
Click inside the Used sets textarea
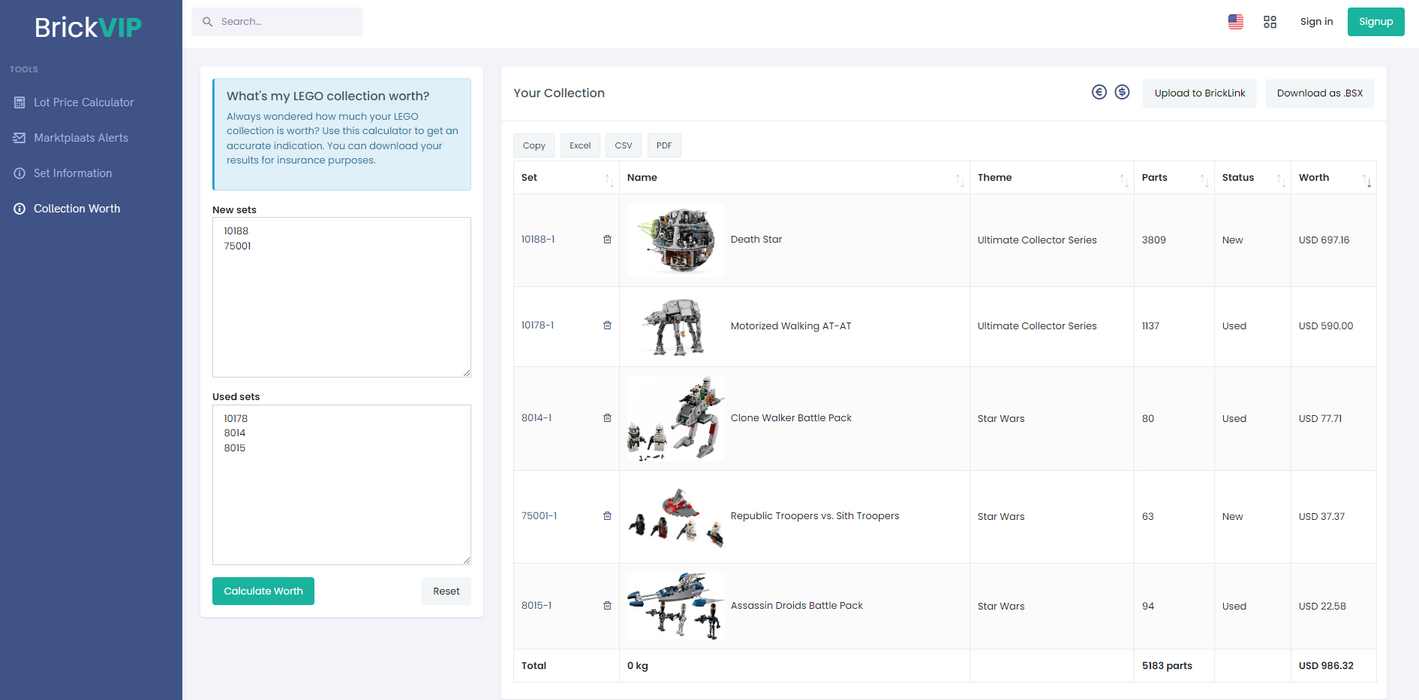(x=341, y=484)
